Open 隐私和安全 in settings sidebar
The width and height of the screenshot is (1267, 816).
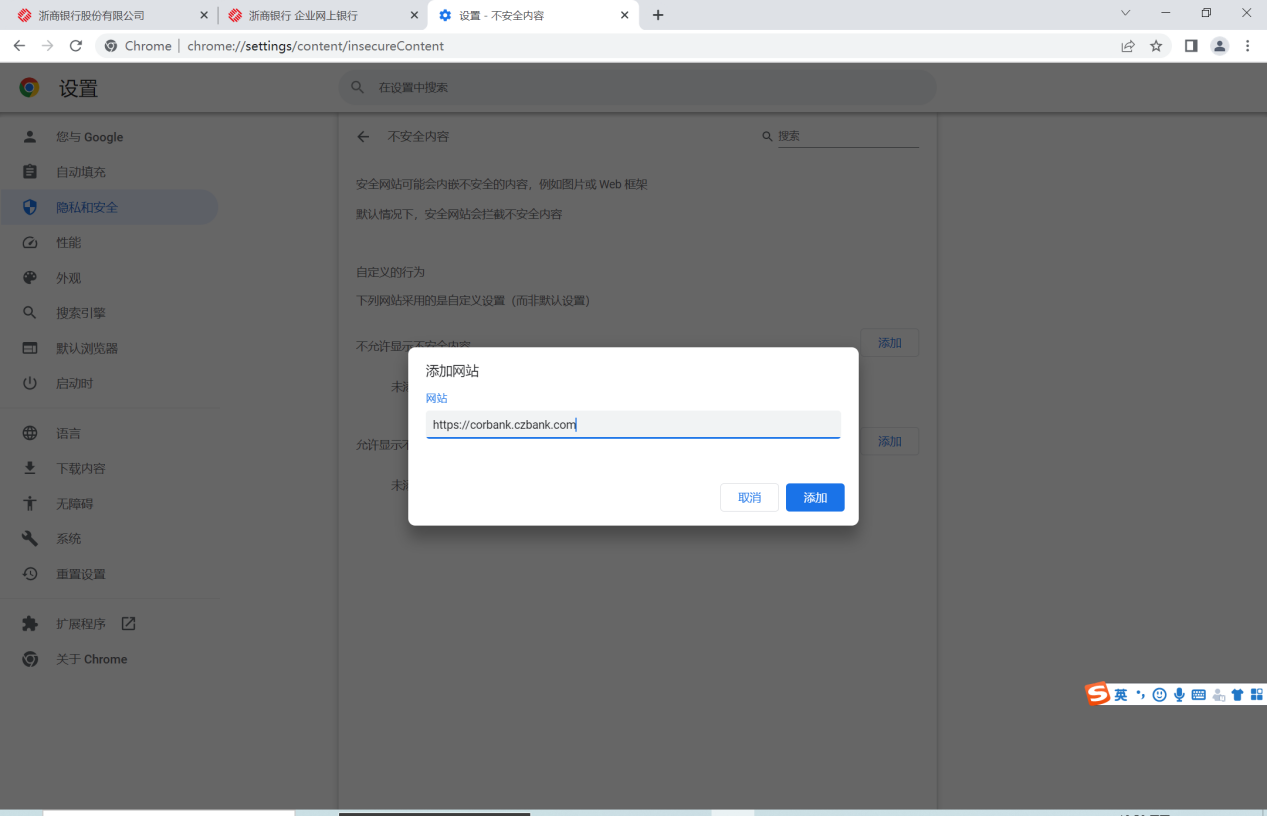(x=87, y=207)
